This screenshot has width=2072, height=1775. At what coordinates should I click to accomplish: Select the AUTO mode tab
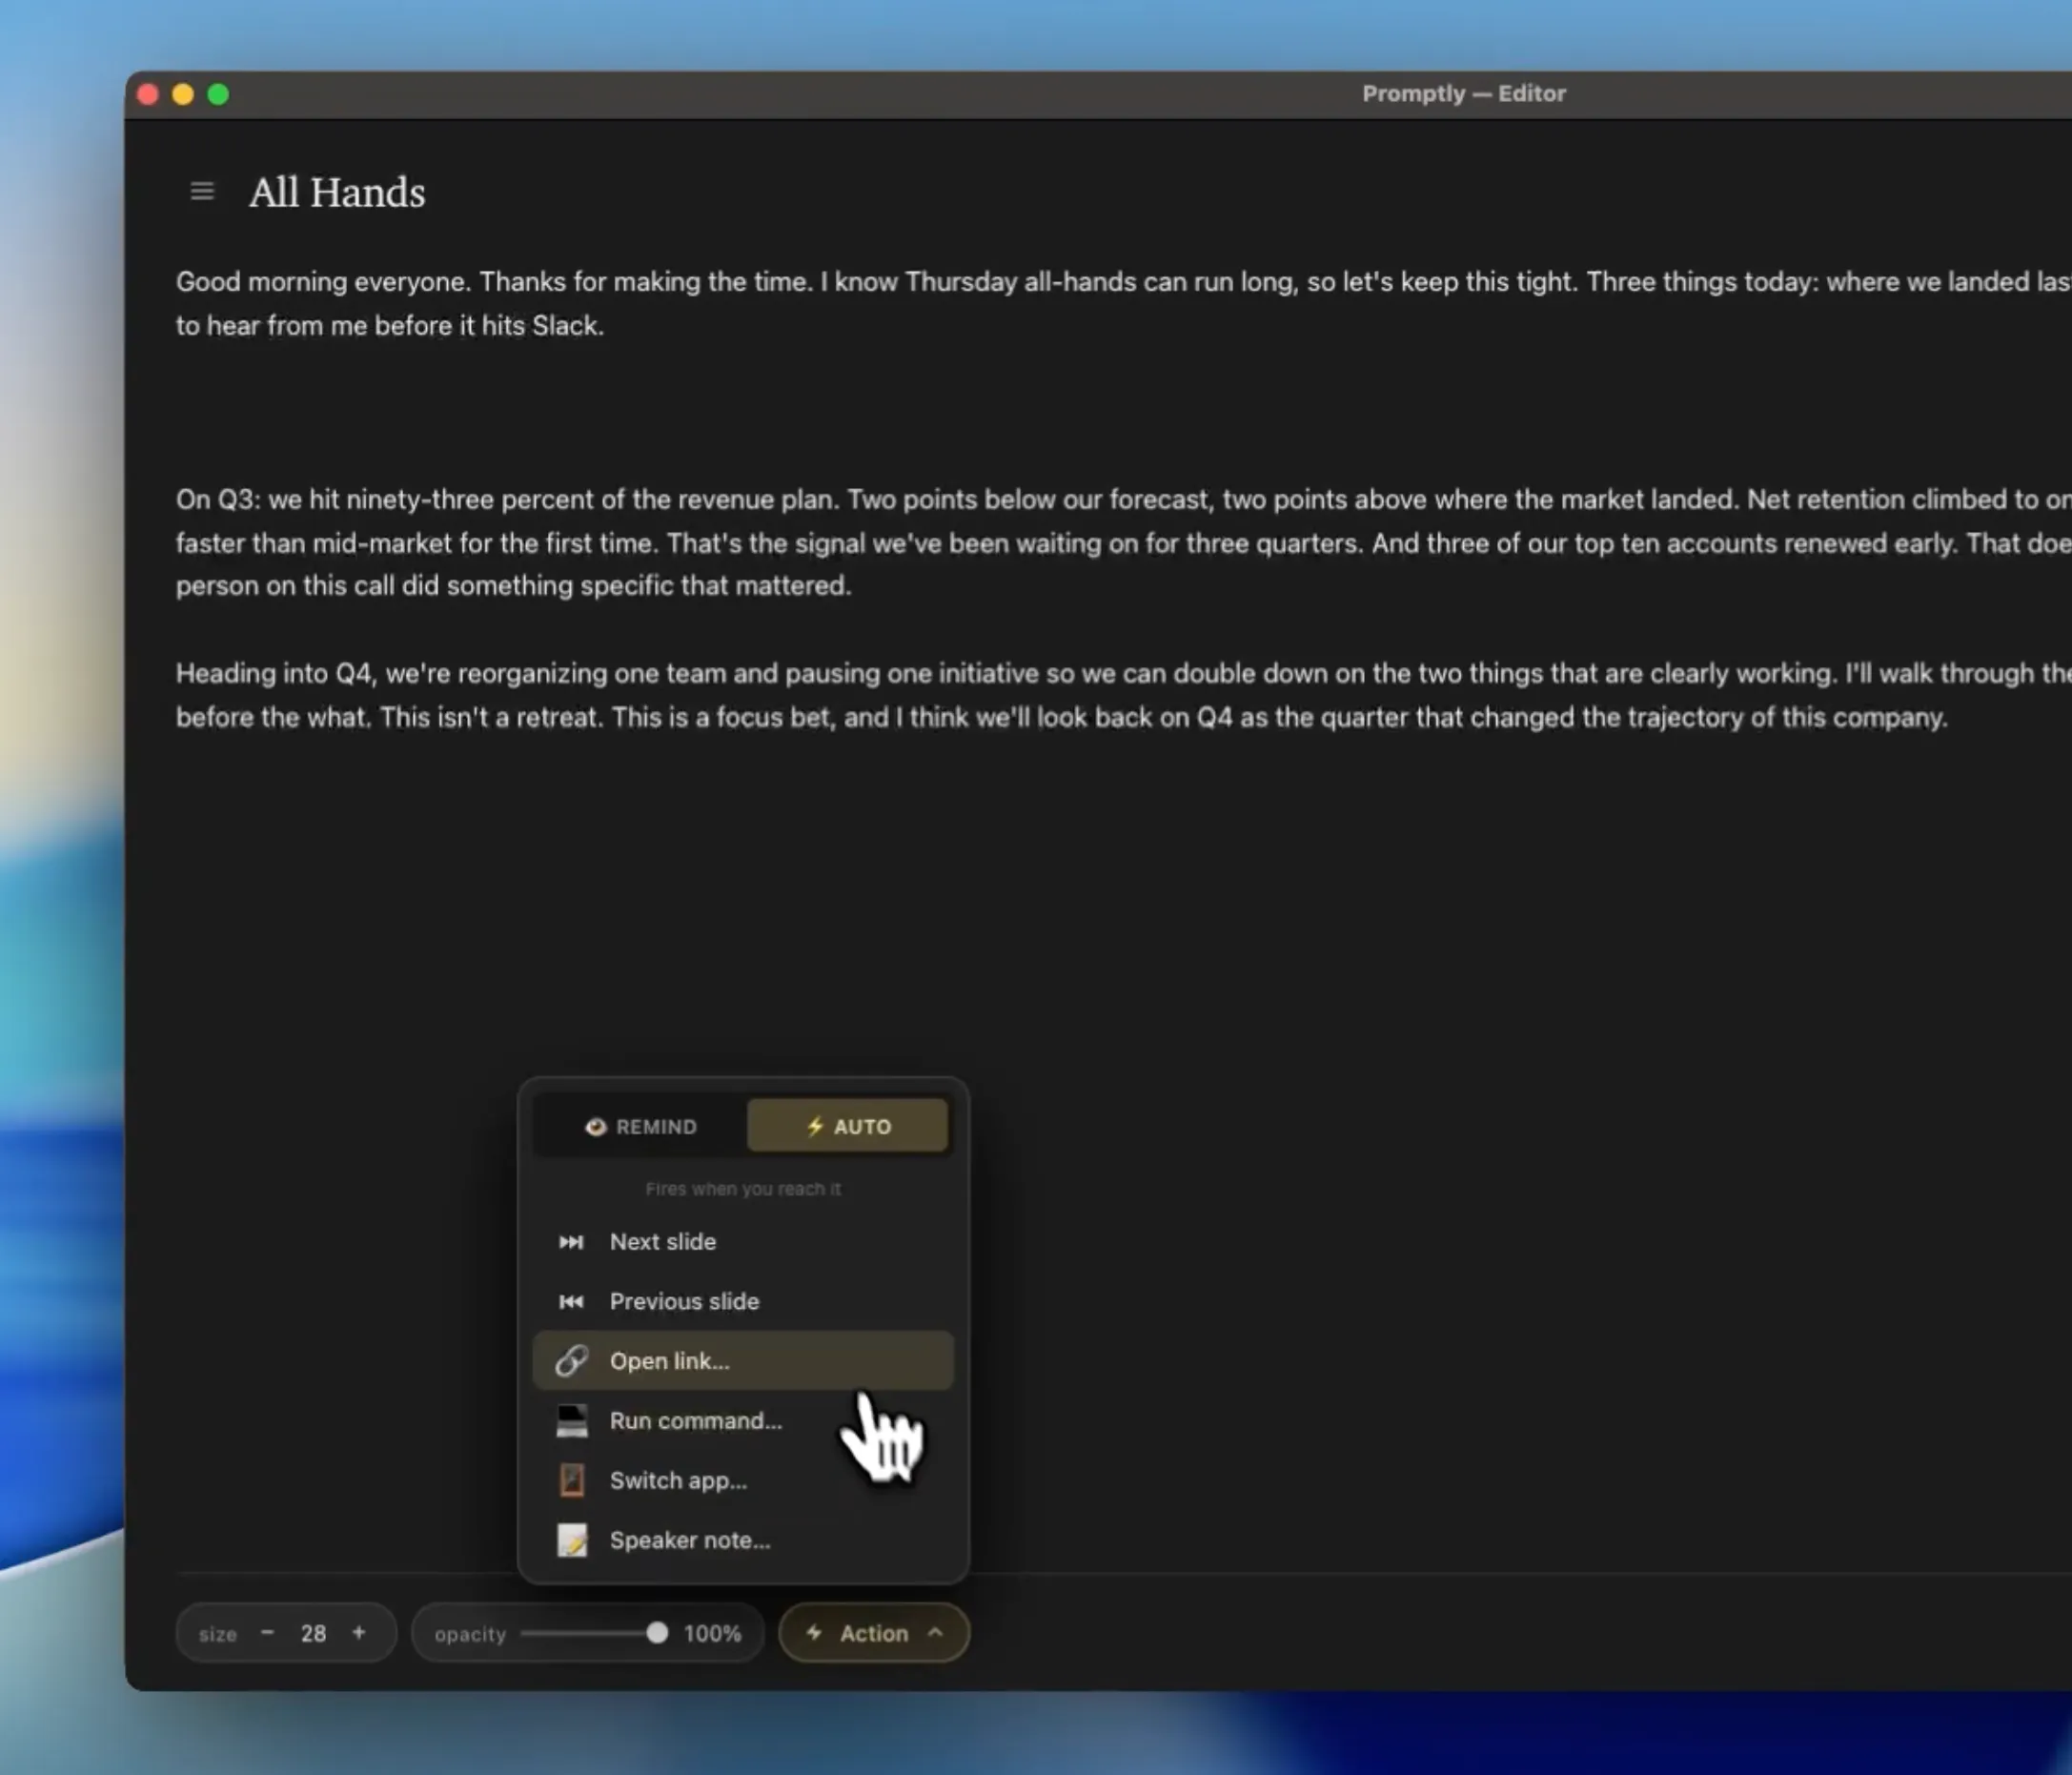point(848,1126)
